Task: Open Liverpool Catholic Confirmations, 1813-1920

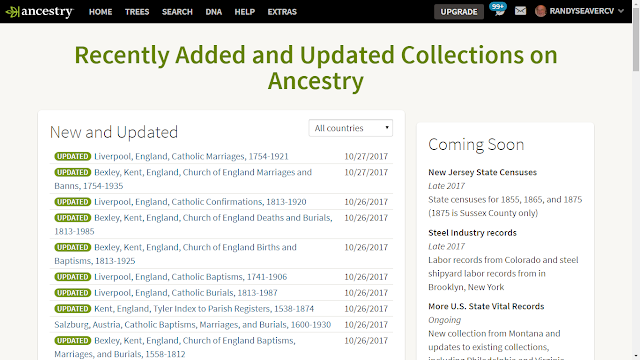Action: point(200,202)
